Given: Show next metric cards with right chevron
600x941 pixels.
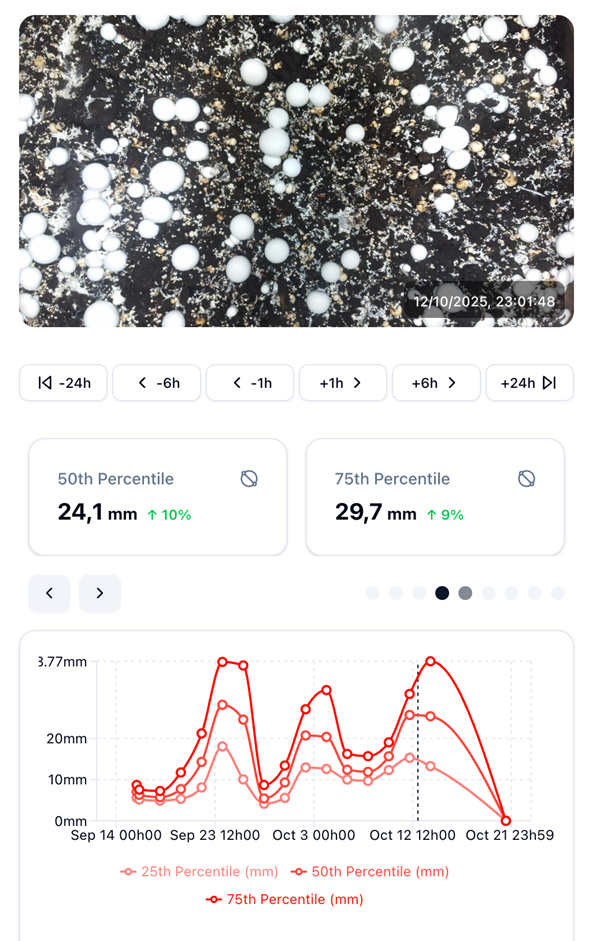Looking at the screenshot, I should click(100, 593).
